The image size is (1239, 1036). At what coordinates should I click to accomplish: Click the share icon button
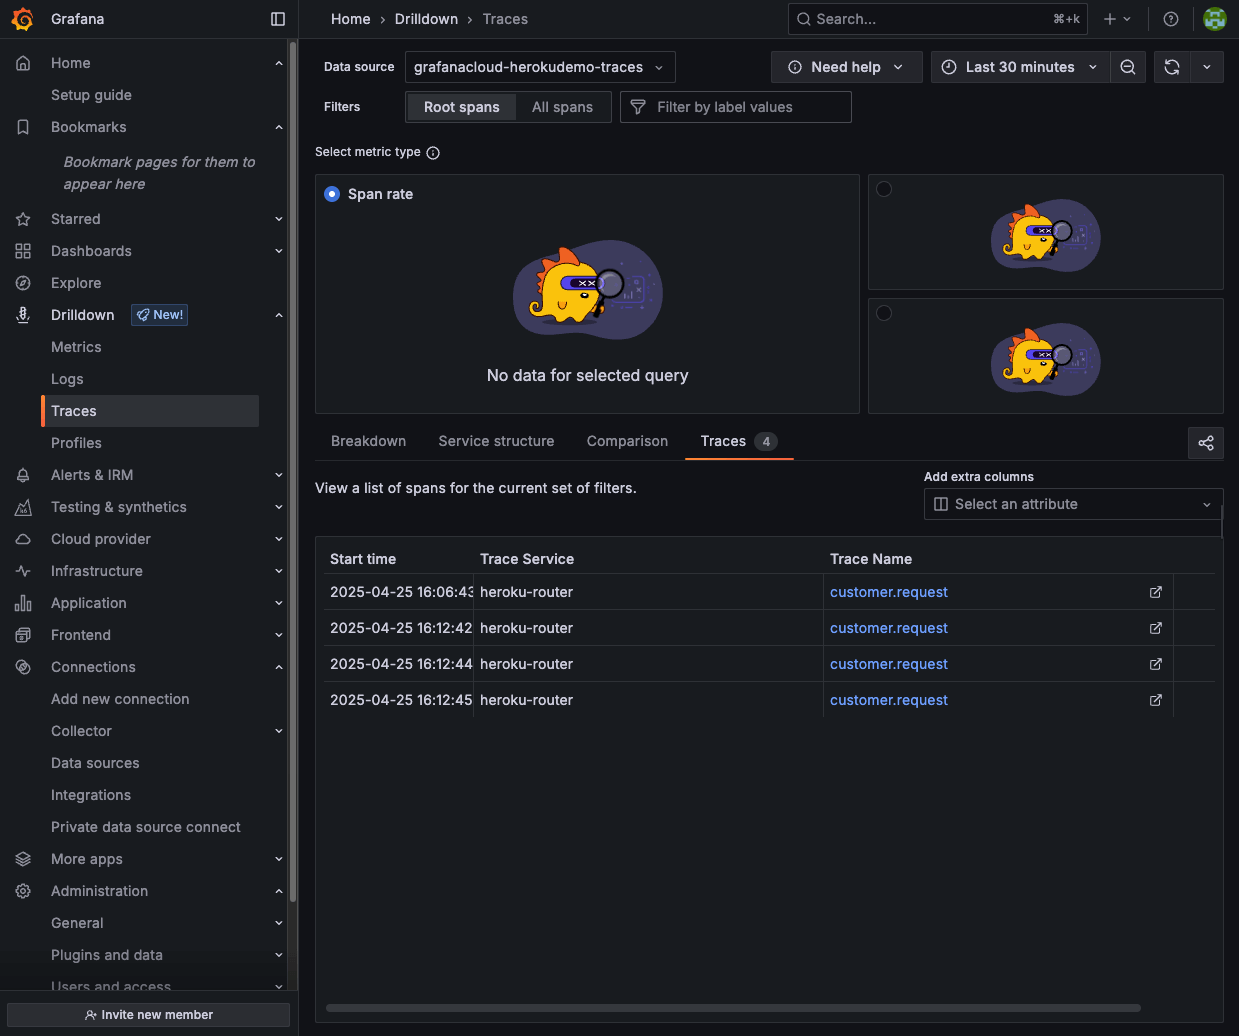(1206, 443)
